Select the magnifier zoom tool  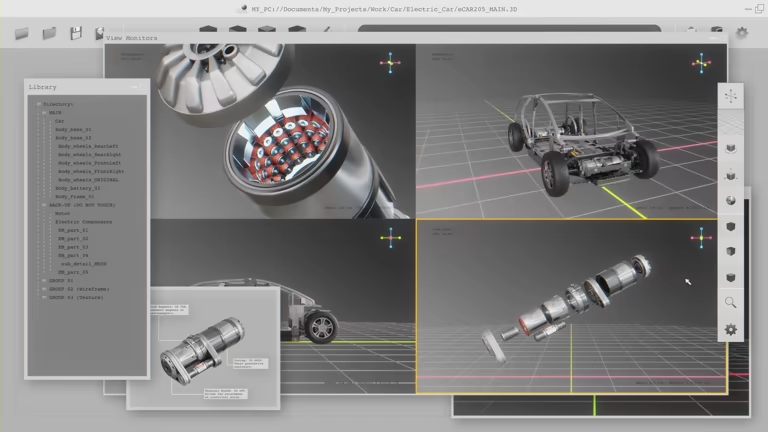[x=731, y=302]
